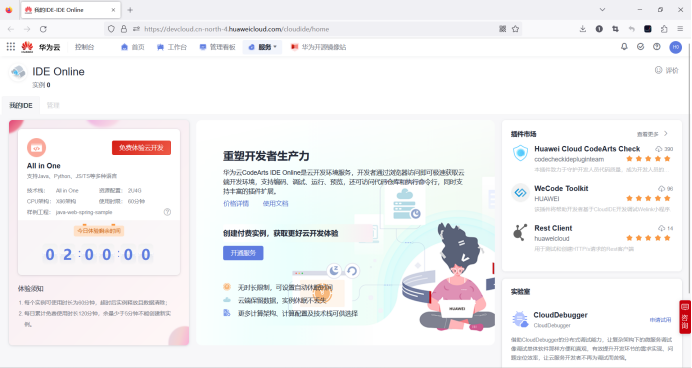Click download count icon for Rest Client

tap(661, 229)
